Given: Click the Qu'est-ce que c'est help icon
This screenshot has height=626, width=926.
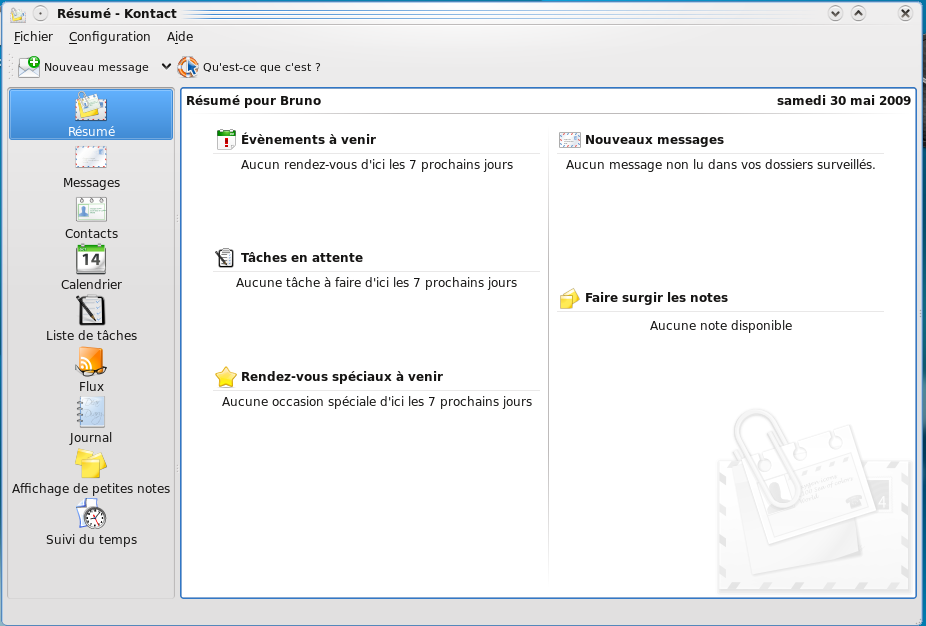Looking at the screenshot, I should (188, 67).
